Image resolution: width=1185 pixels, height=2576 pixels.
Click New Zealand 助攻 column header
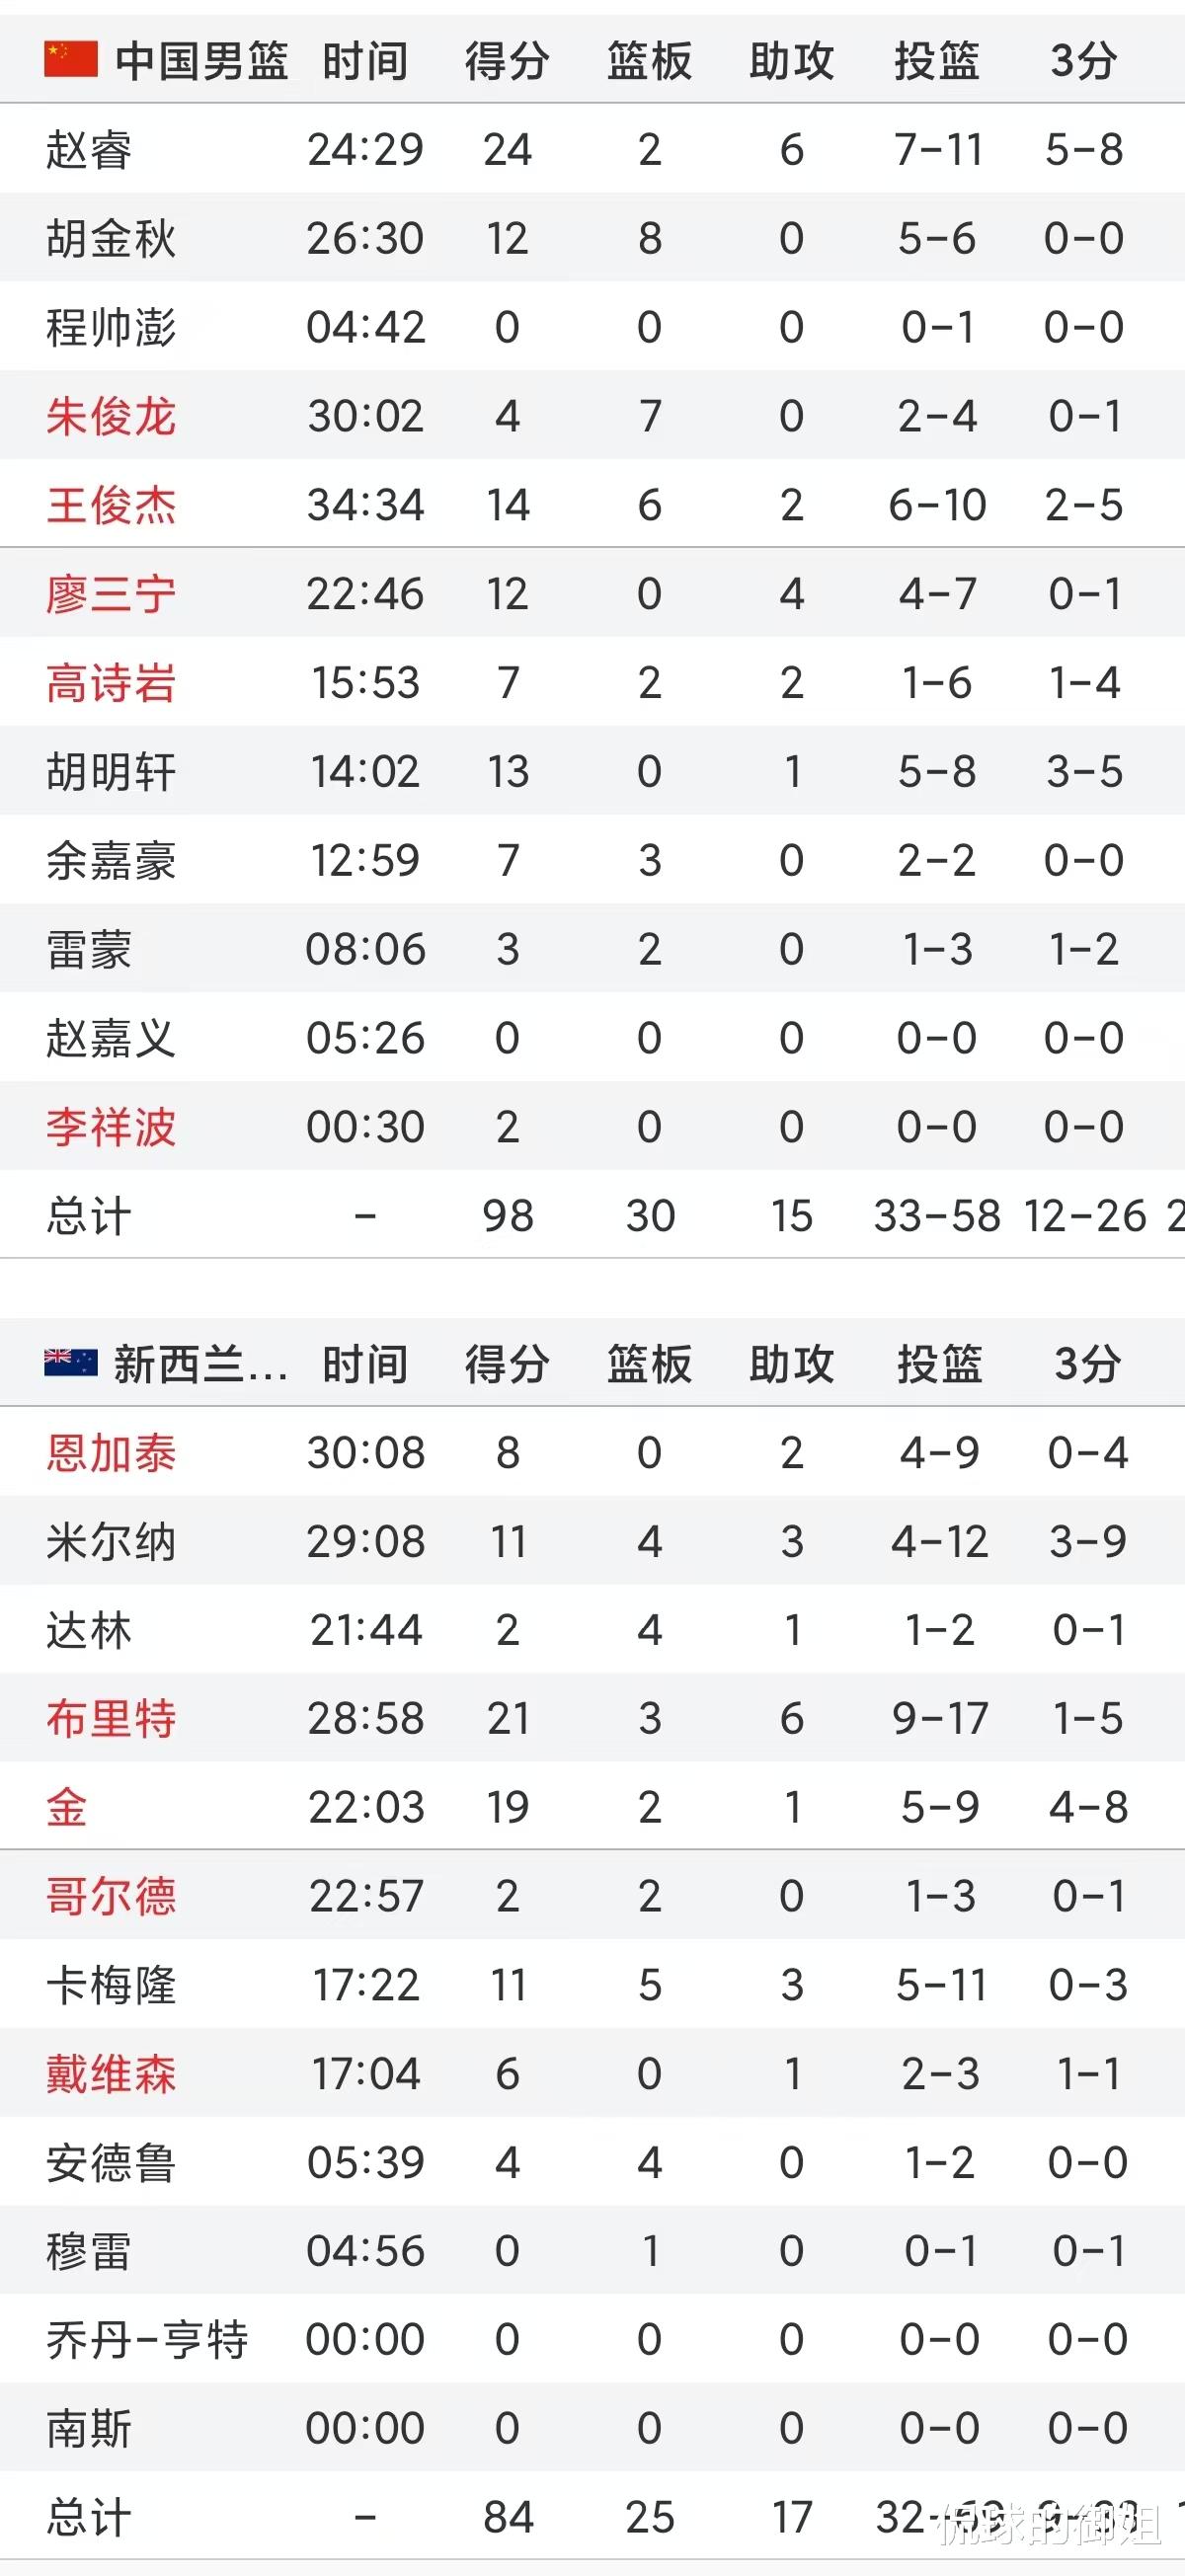click(791, 1364)
